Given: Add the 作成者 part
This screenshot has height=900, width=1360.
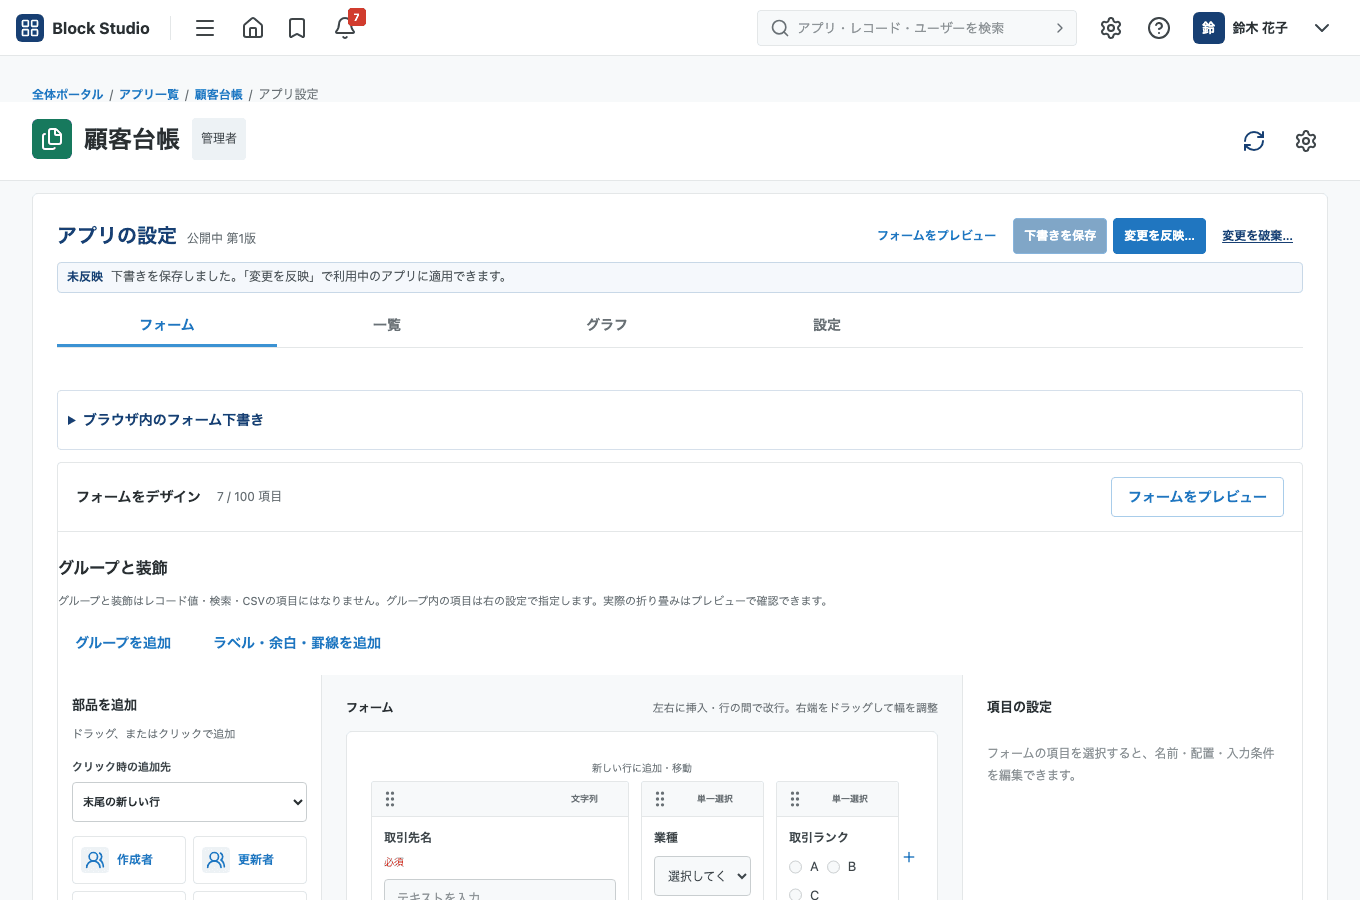Looking at the screenshot, I should pyautogui.click(x=129, y=860).
